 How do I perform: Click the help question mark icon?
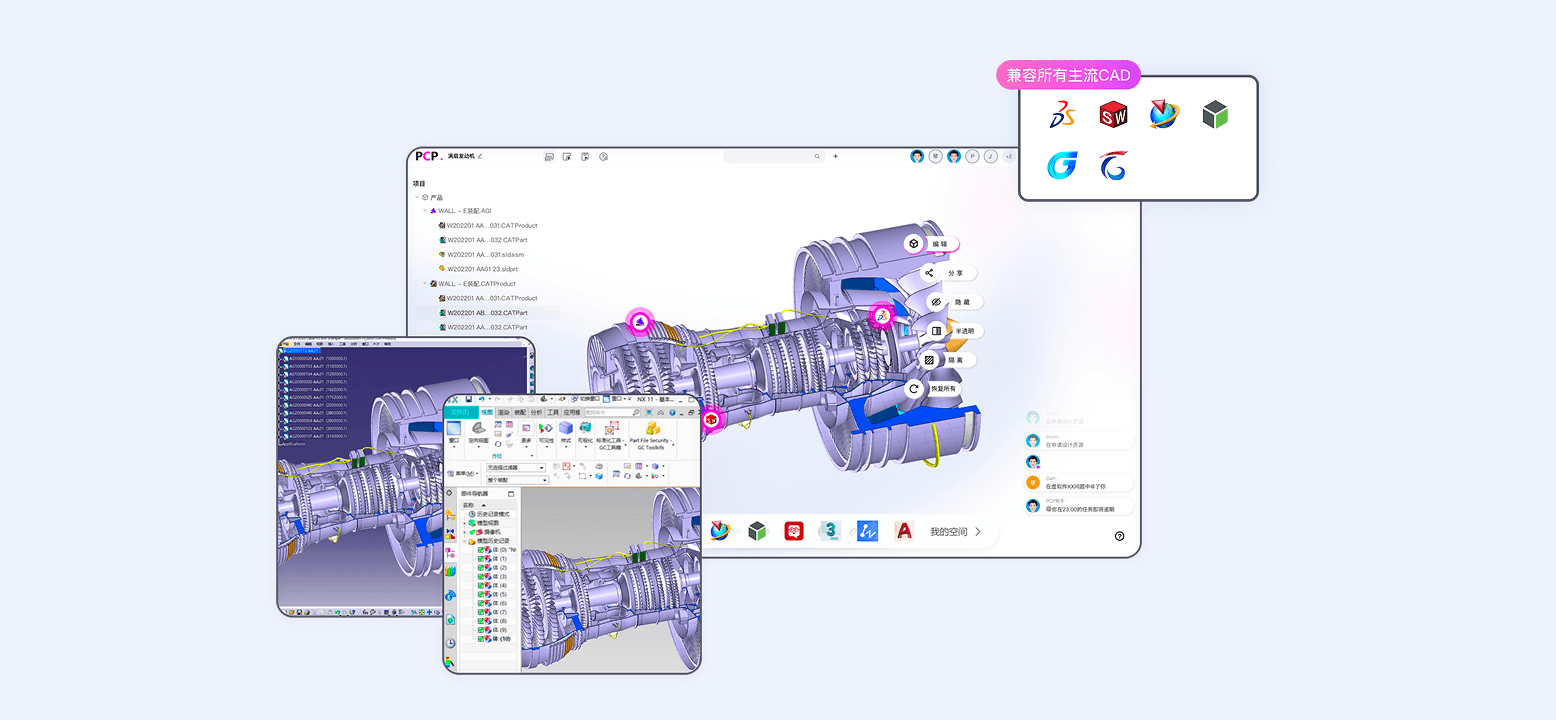click(x=1119, y=536)
